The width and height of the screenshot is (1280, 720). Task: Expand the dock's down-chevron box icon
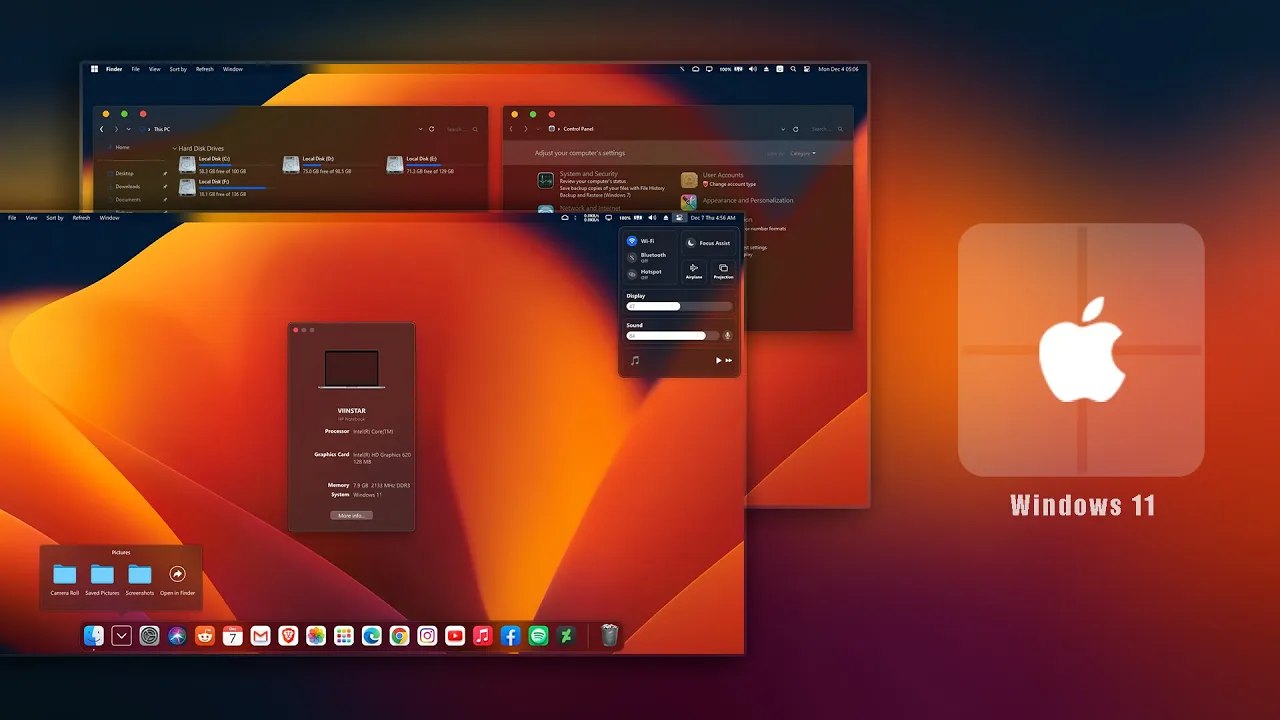pyautogui.click(x=122, y=636)
